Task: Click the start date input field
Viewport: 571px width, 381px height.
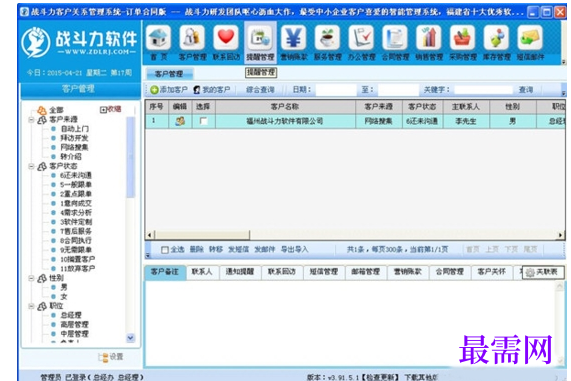Action: tap(336, 90)
